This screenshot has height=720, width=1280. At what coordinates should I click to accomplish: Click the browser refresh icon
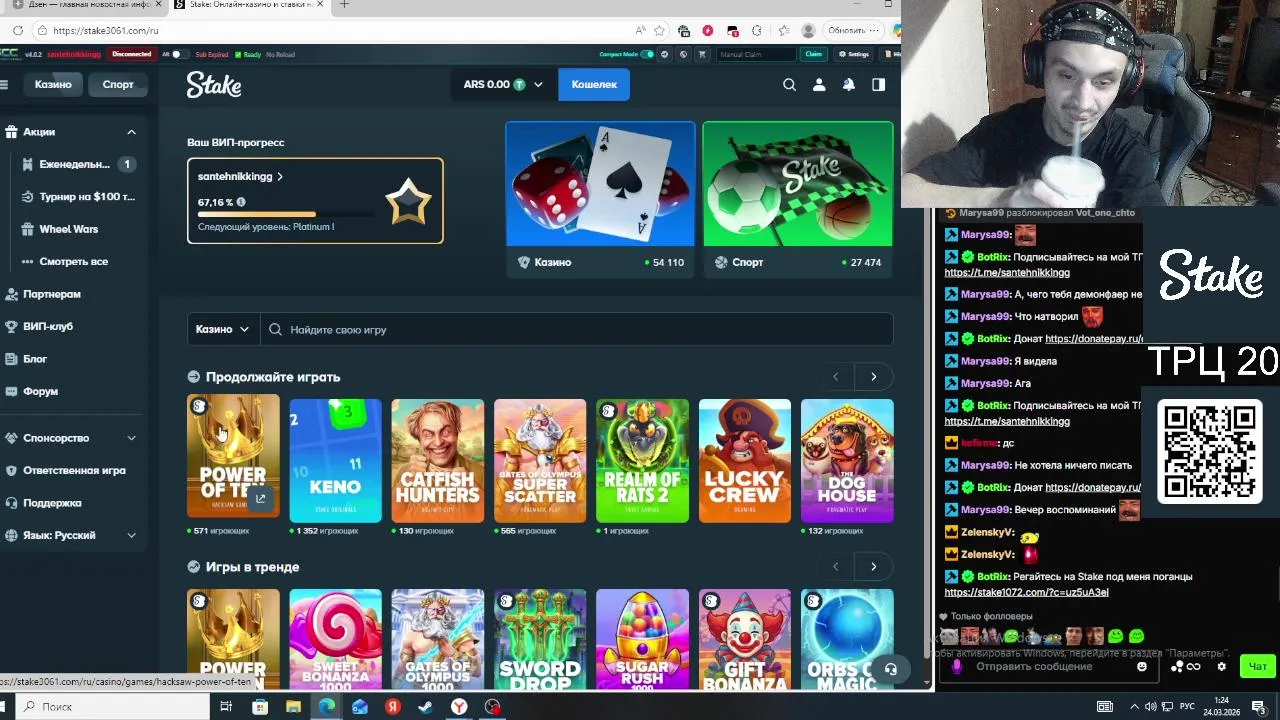coord(18,31)
